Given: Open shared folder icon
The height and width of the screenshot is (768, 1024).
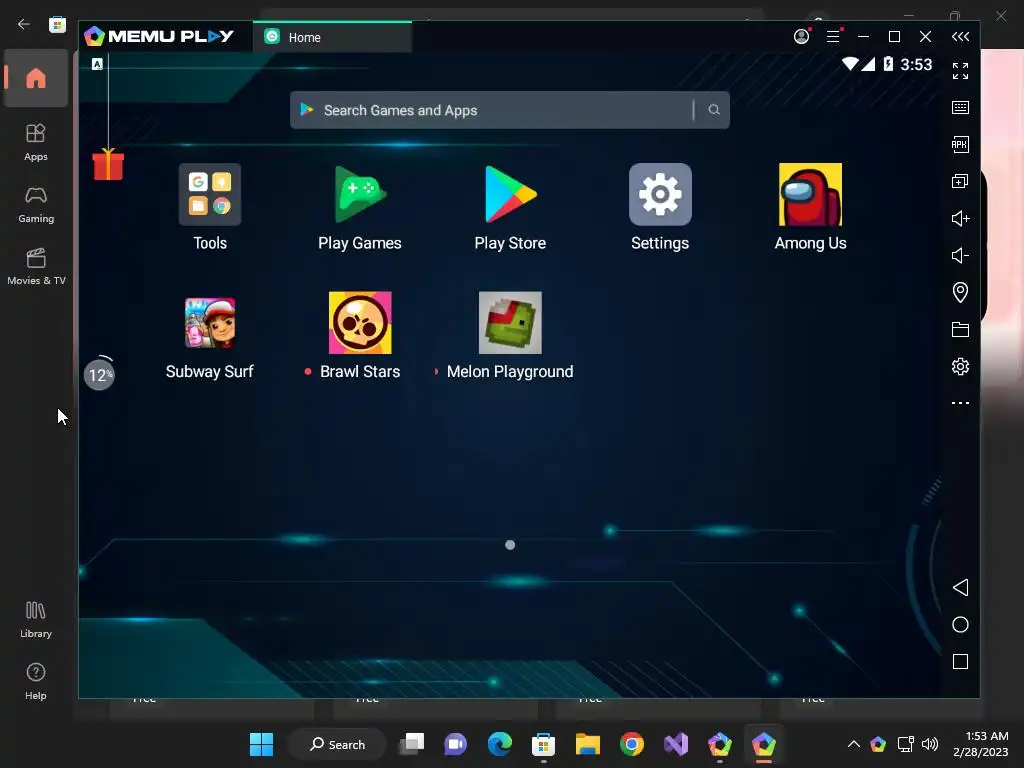Looking at the screenshot, I should coord(960,329).
